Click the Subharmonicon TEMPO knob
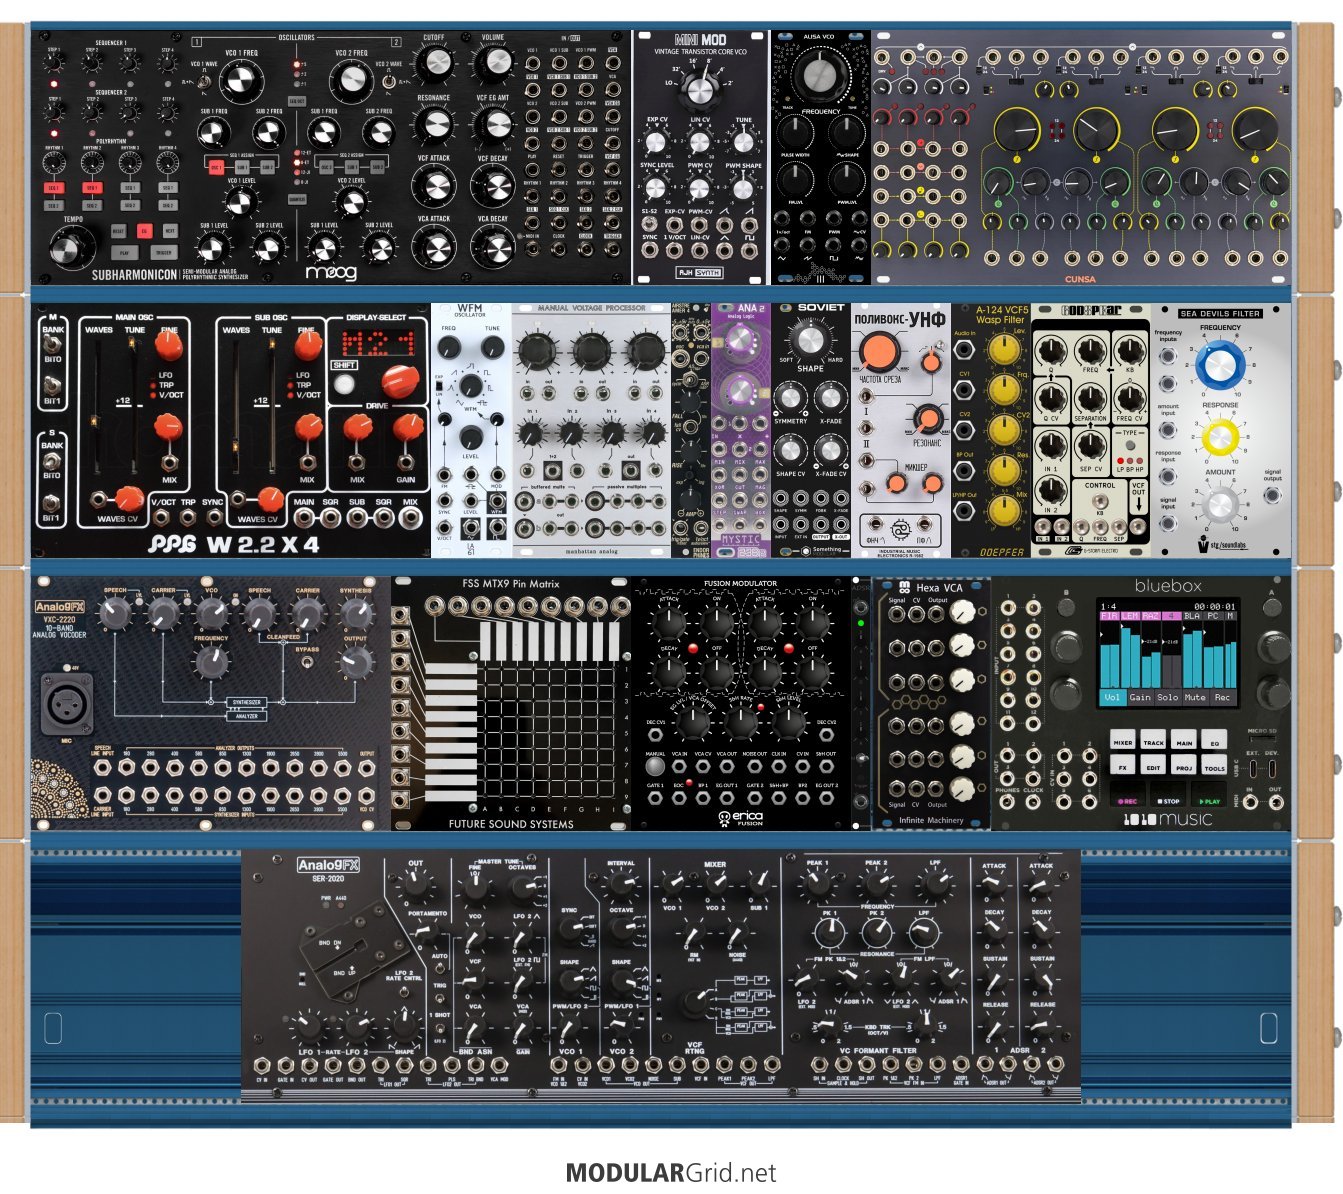1343x1194 pixels. (70, 248)
